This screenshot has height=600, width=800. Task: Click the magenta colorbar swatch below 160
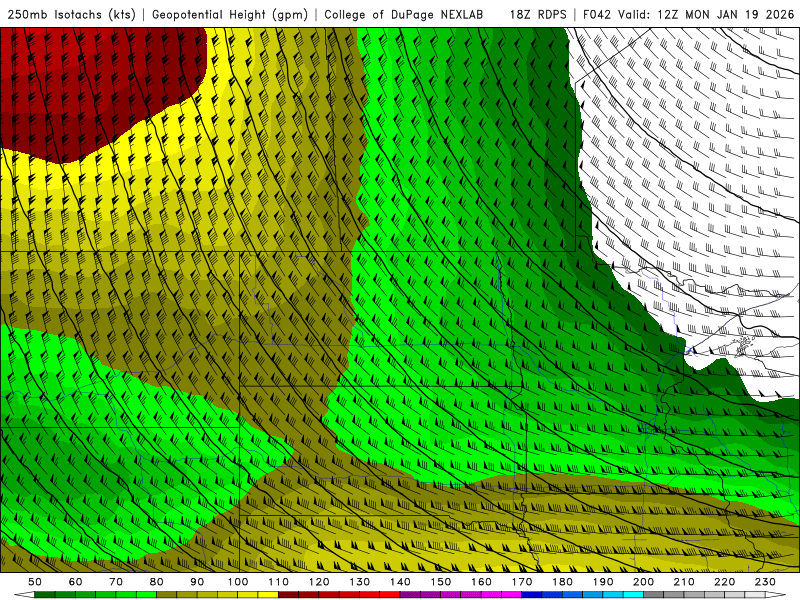pos(491,595)
